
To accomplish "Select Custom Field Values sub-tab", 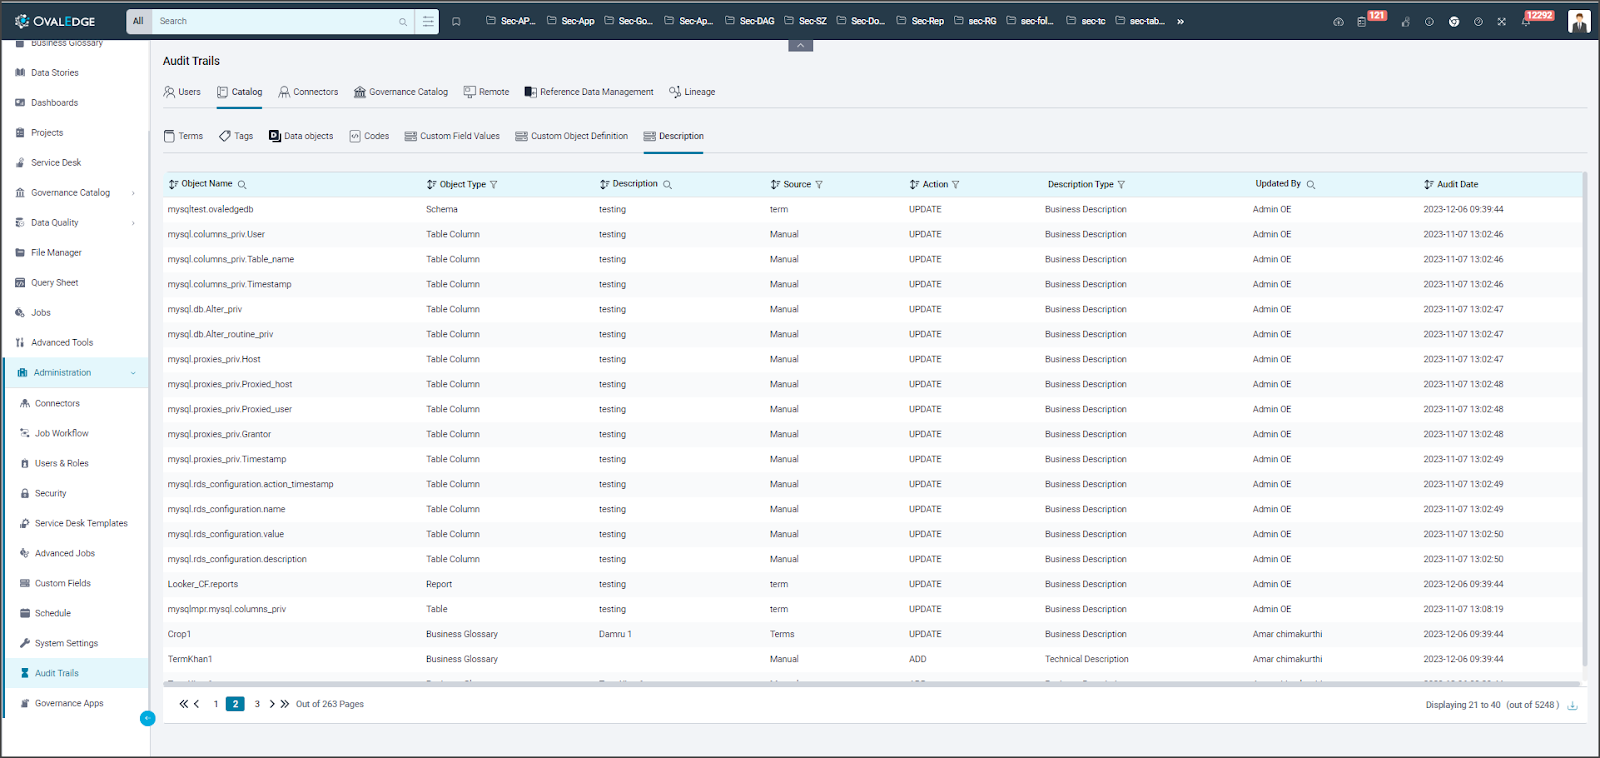I will click(x=452, y=136).
